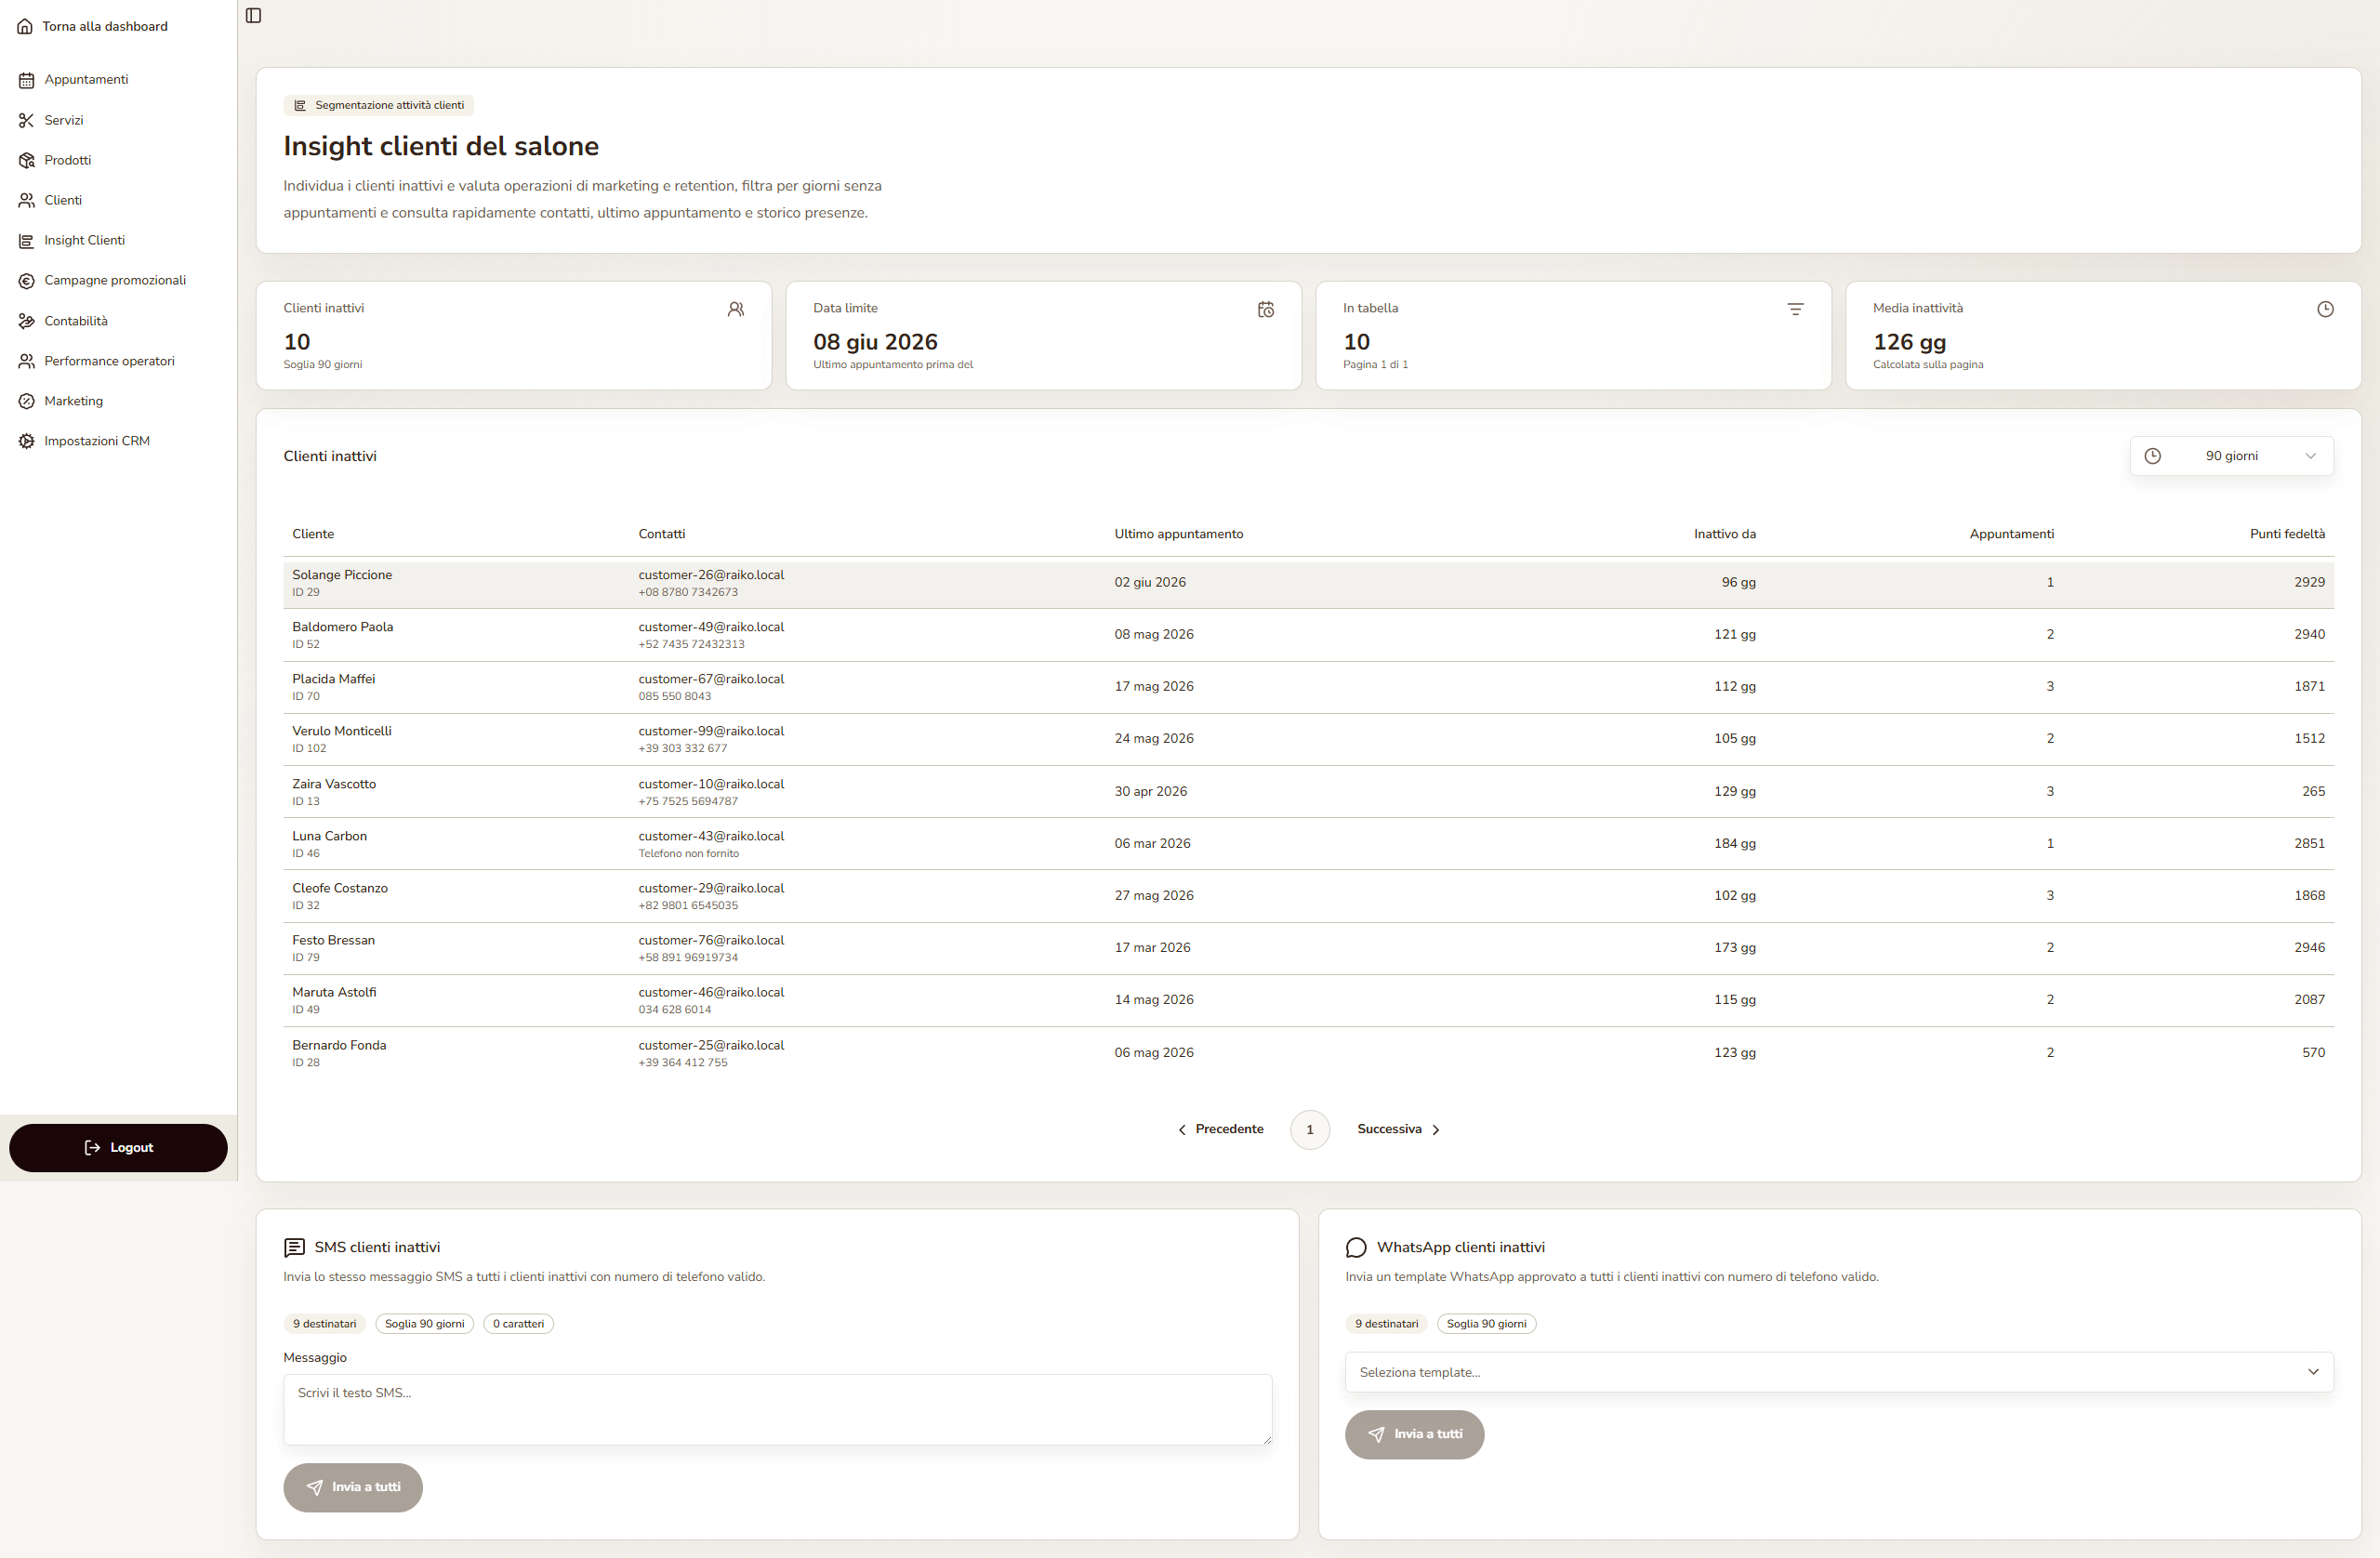Click the Campagne promozionali badge icon
Viewport: 2380px width, 1558px height.
point(27,281)
